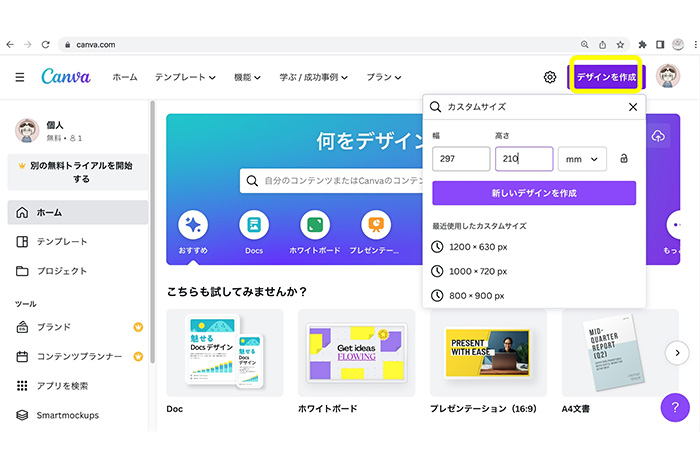Bookmark page with star icon
Viewport: 700px width, 467px height.
(x=620, y=45)
